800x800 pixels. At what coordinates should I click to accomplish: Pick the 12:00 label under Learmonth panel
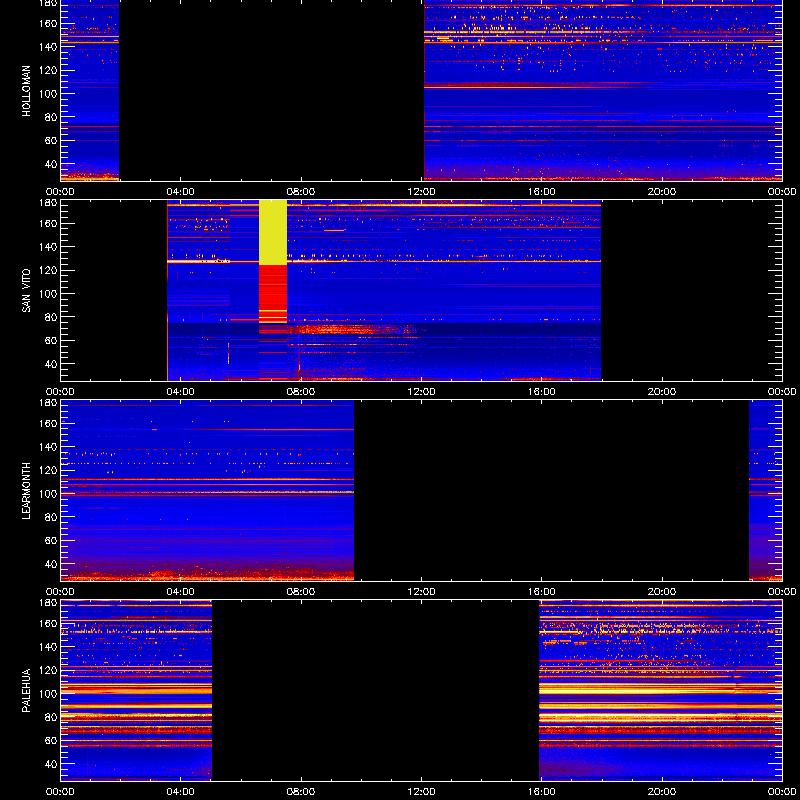pos(421,592)
